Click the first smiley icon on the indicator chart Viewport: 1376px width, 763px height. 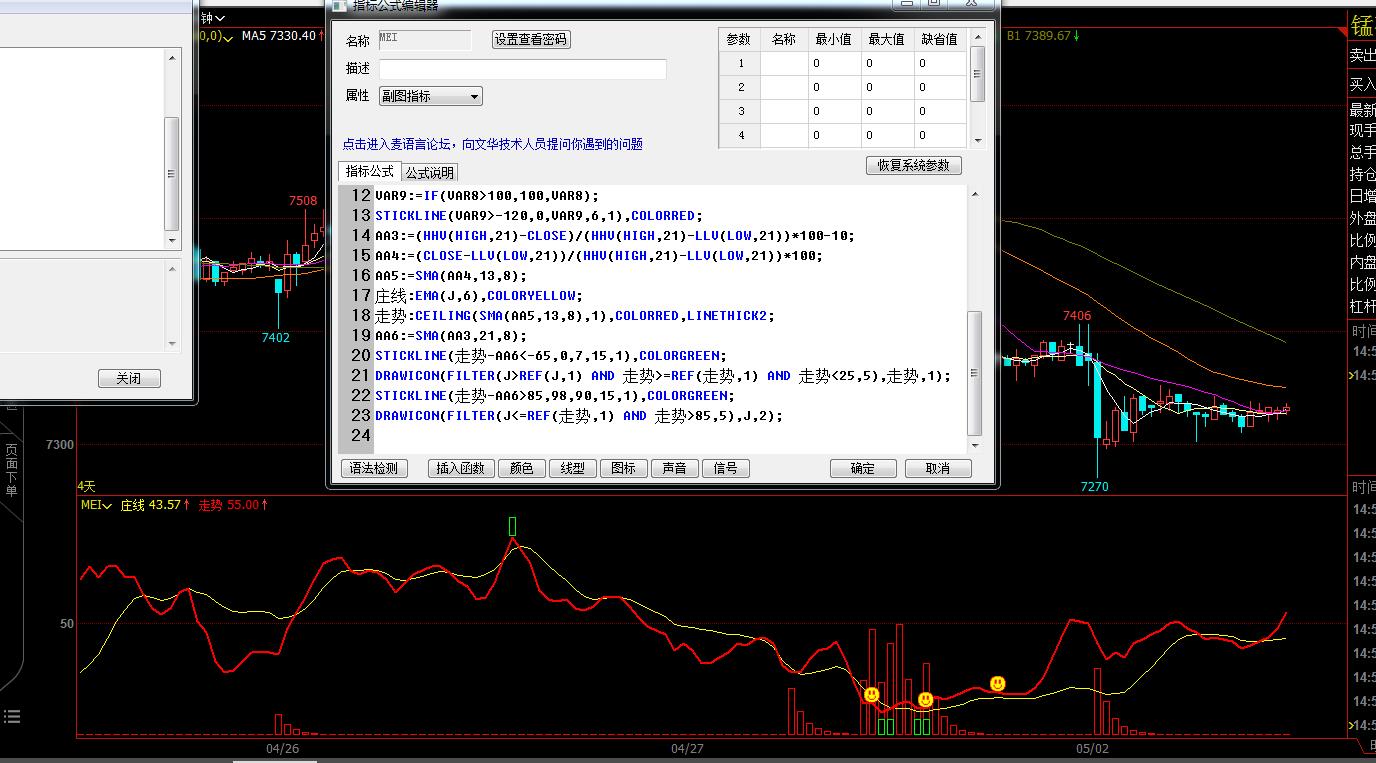coord(872,694)
